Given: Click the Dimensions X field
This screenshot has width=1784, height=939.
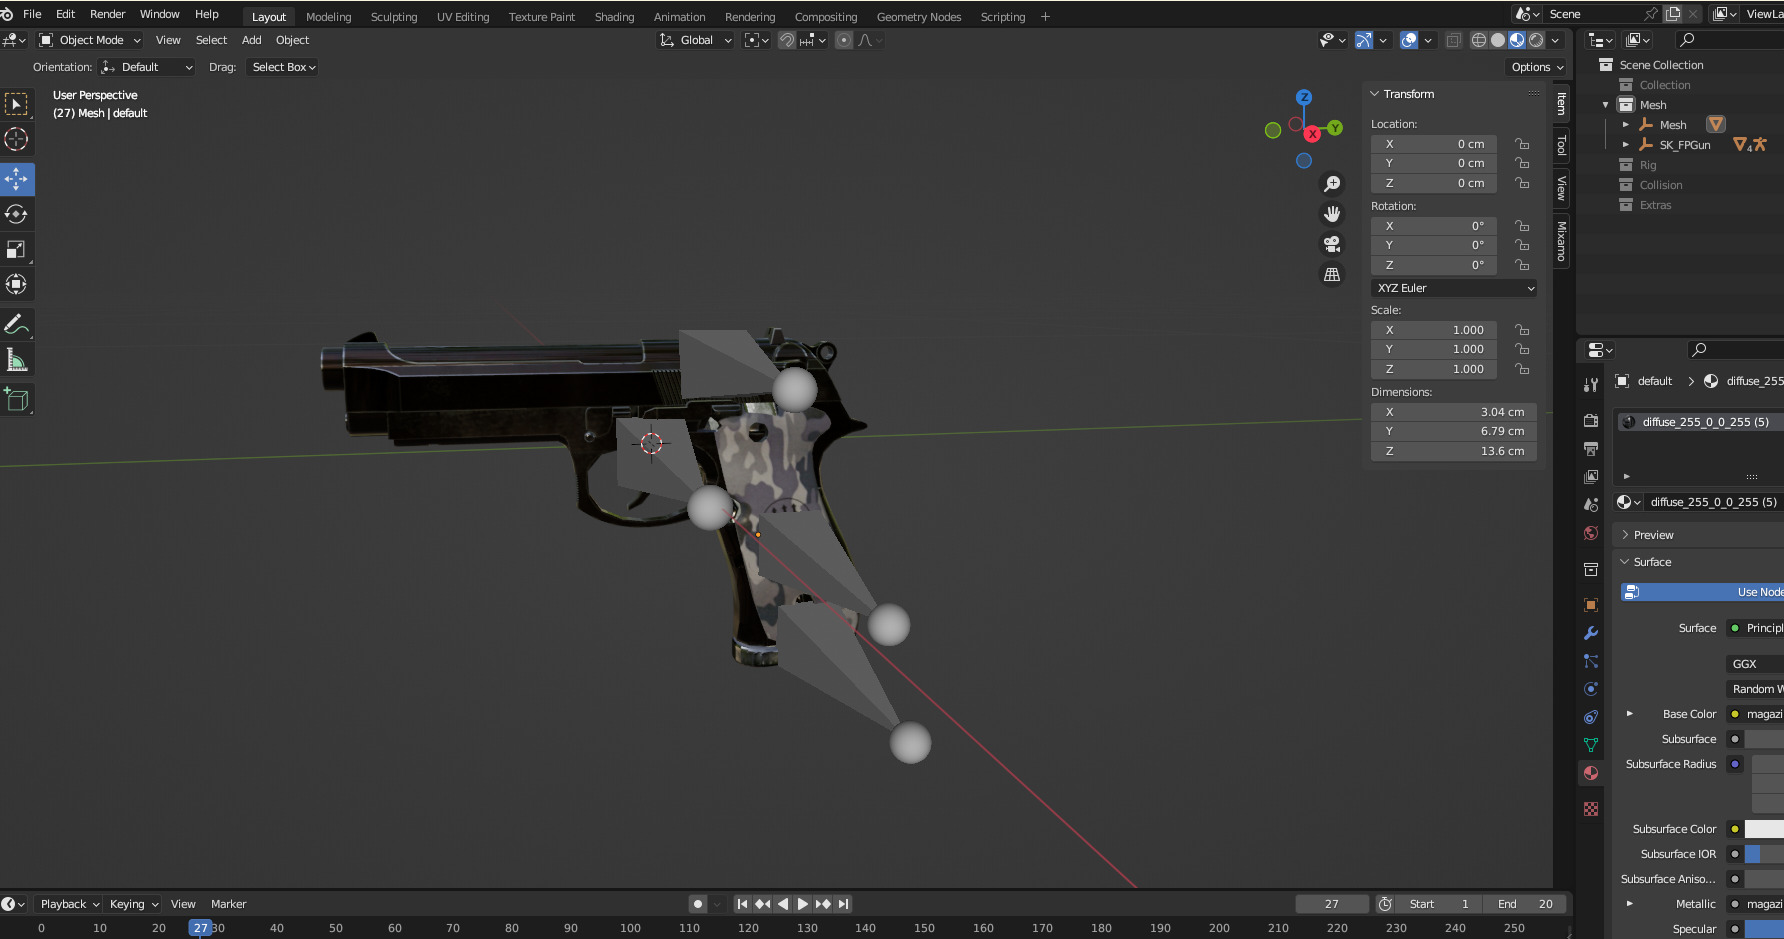Looking at the screenshot, I should pyautogui.click(x=1454, y=412).
